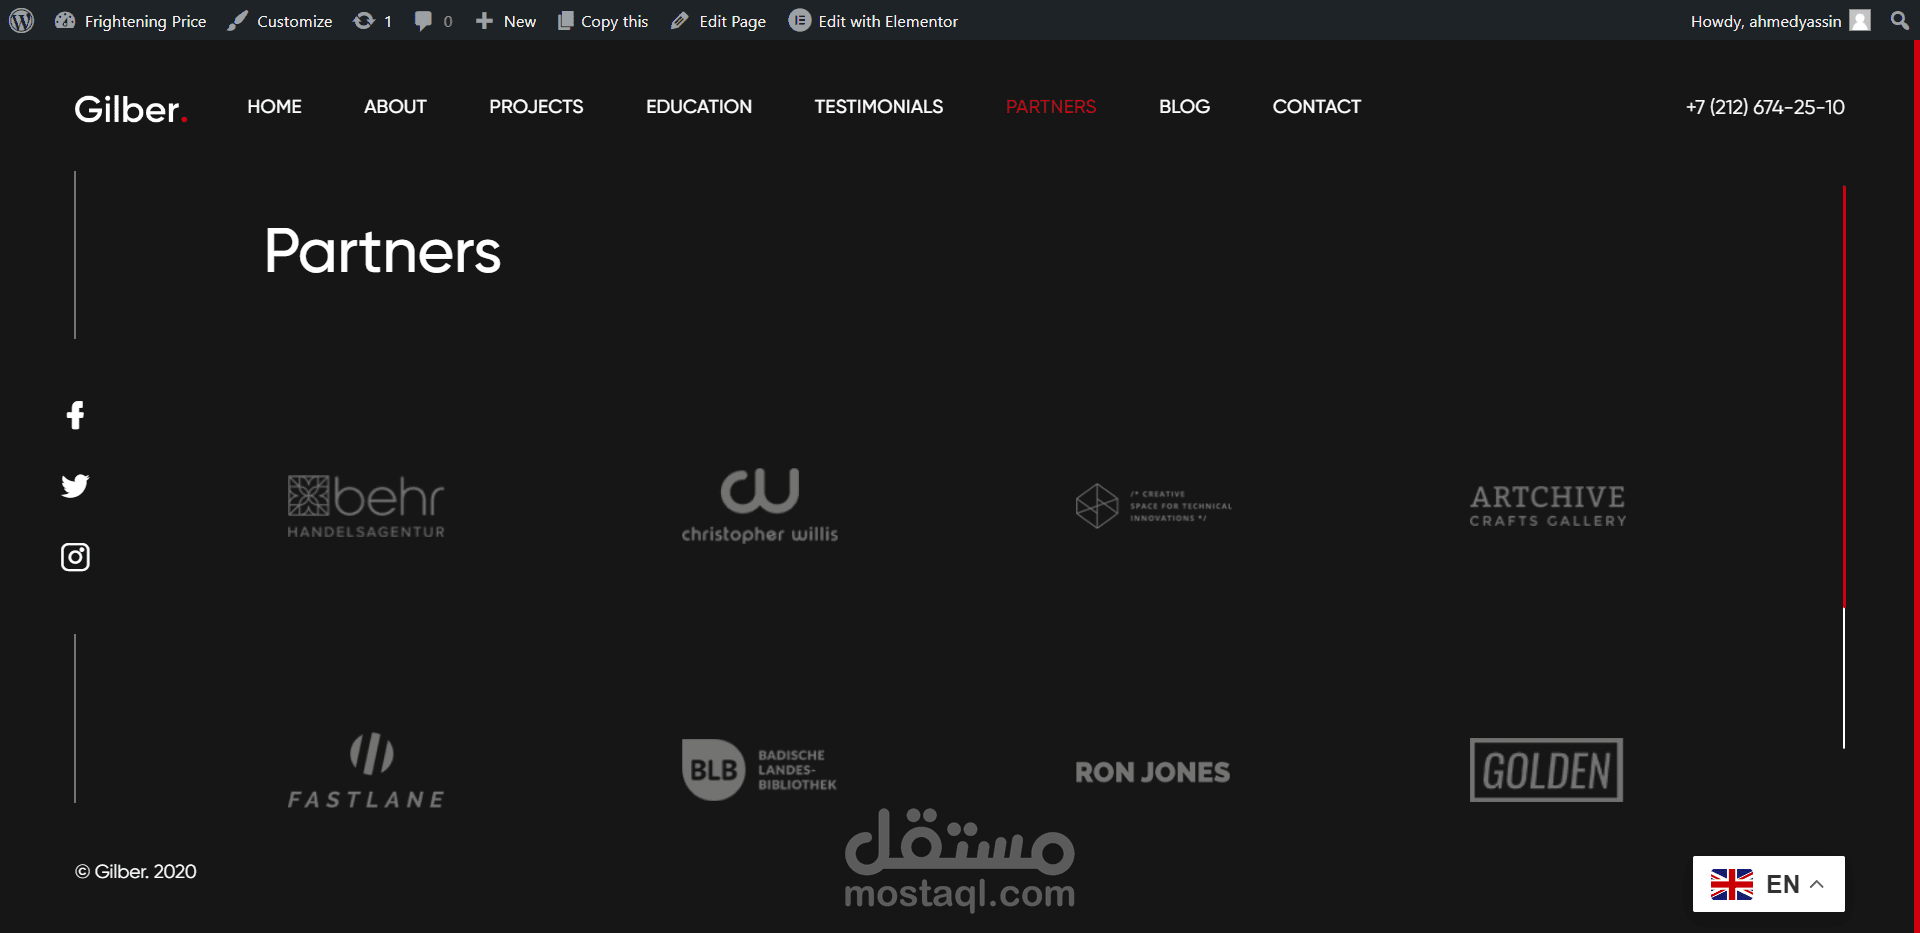Click the Fastlane partner logo
Viewport: 1920px width, 933px height.
click(x=366, y=770)
